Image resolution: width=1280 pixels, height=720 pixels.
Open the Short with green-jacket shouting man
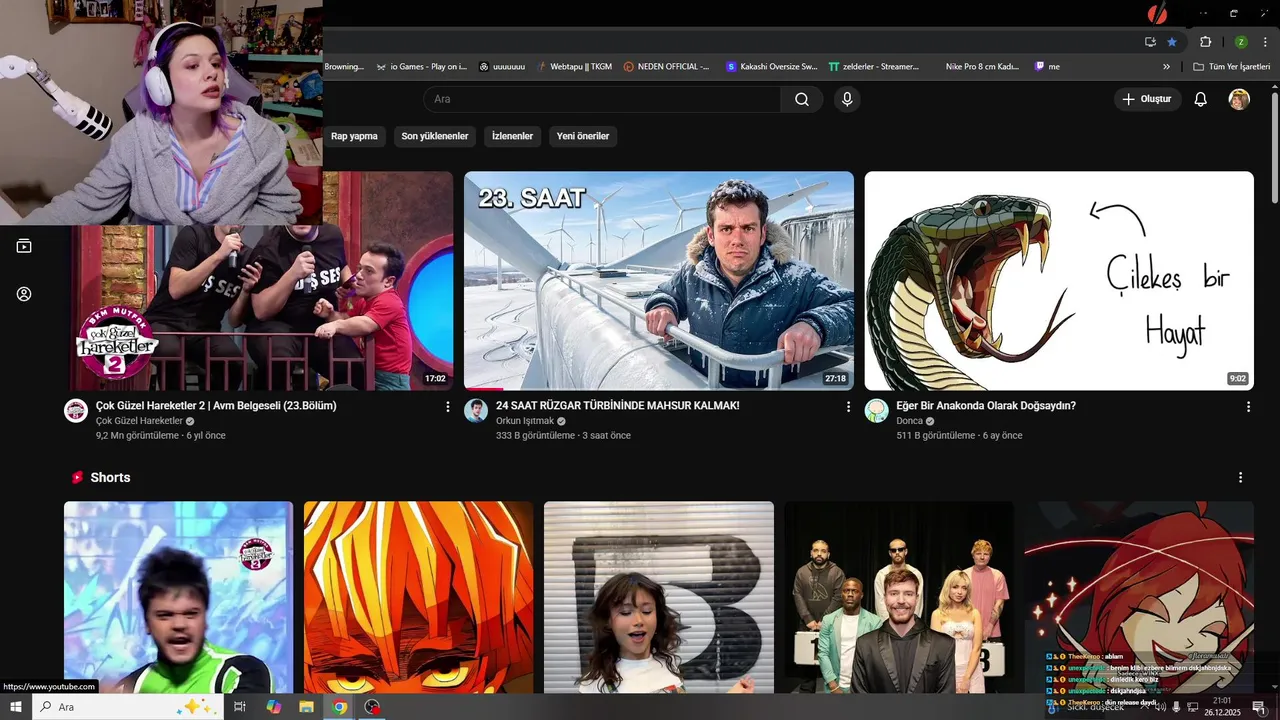[x=178, y=598]
